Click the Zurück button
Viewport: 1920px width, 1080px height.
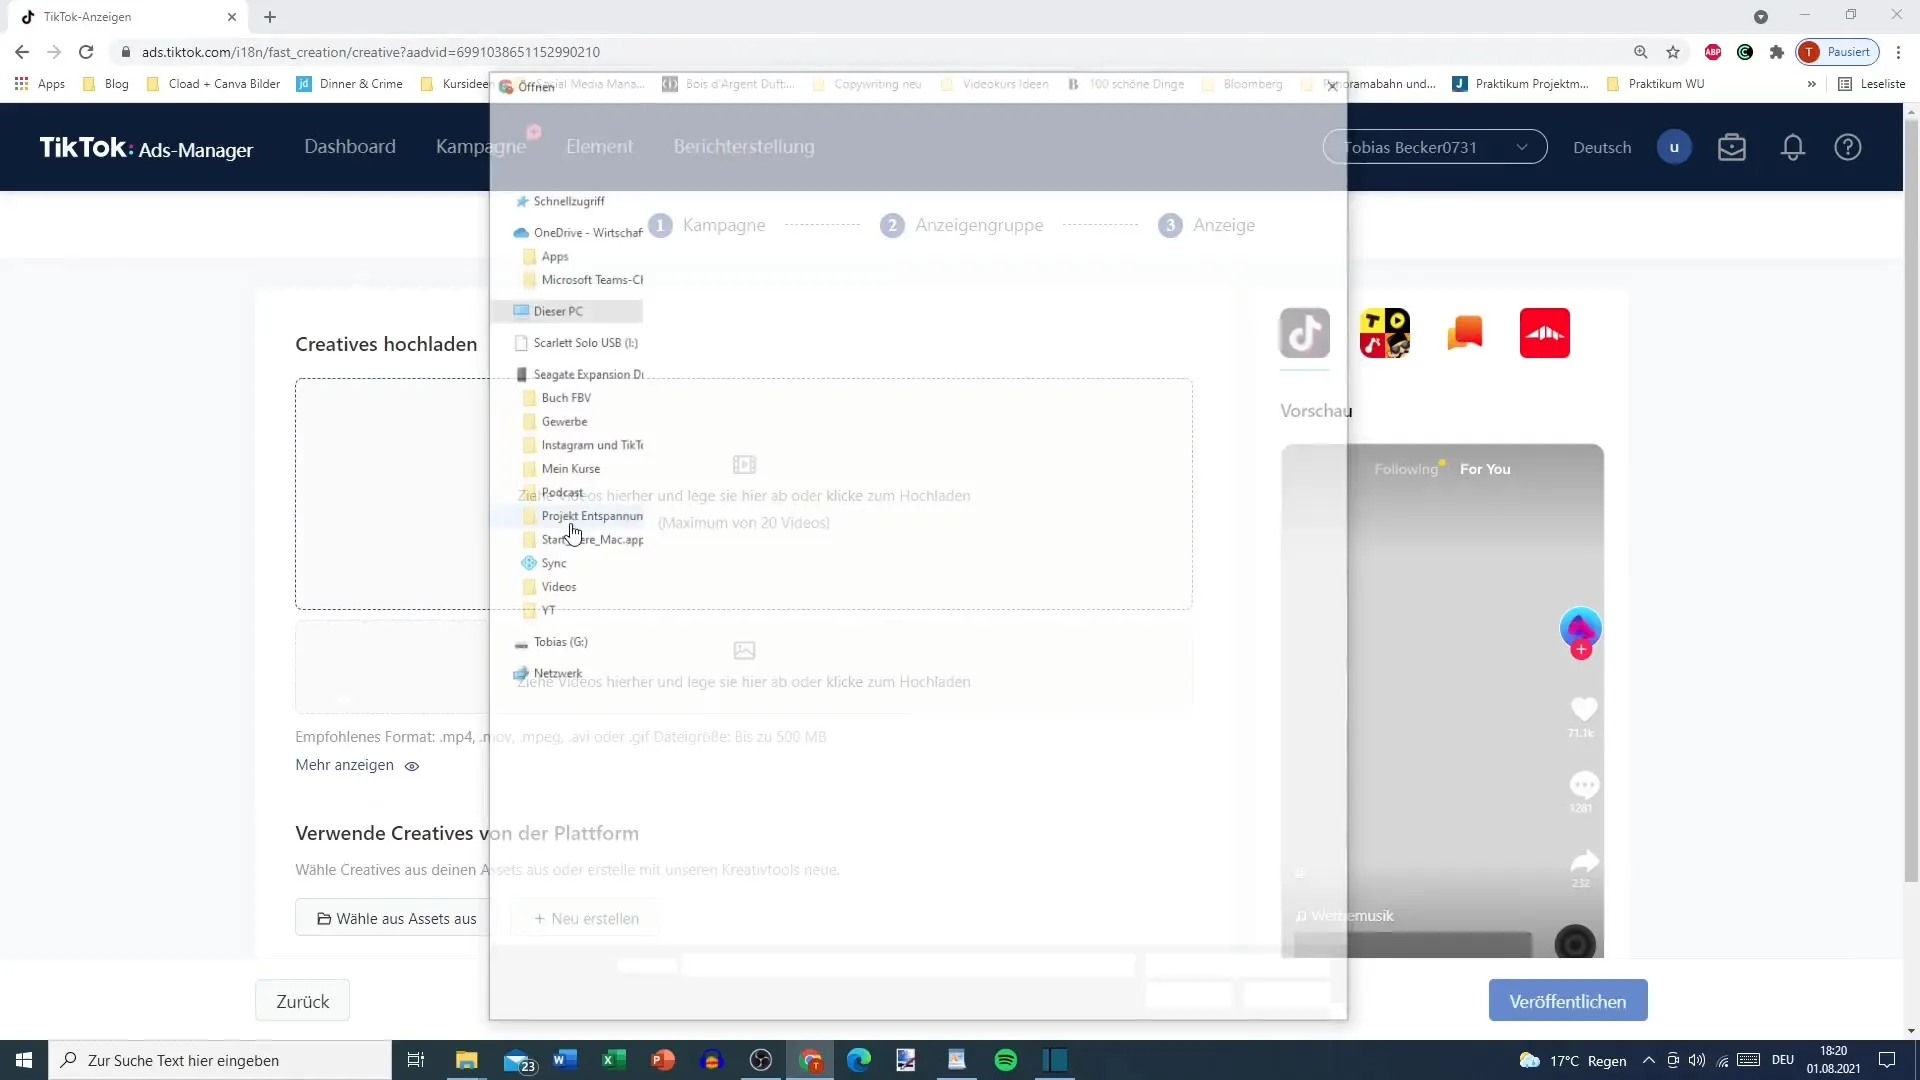pos(302,1001)
